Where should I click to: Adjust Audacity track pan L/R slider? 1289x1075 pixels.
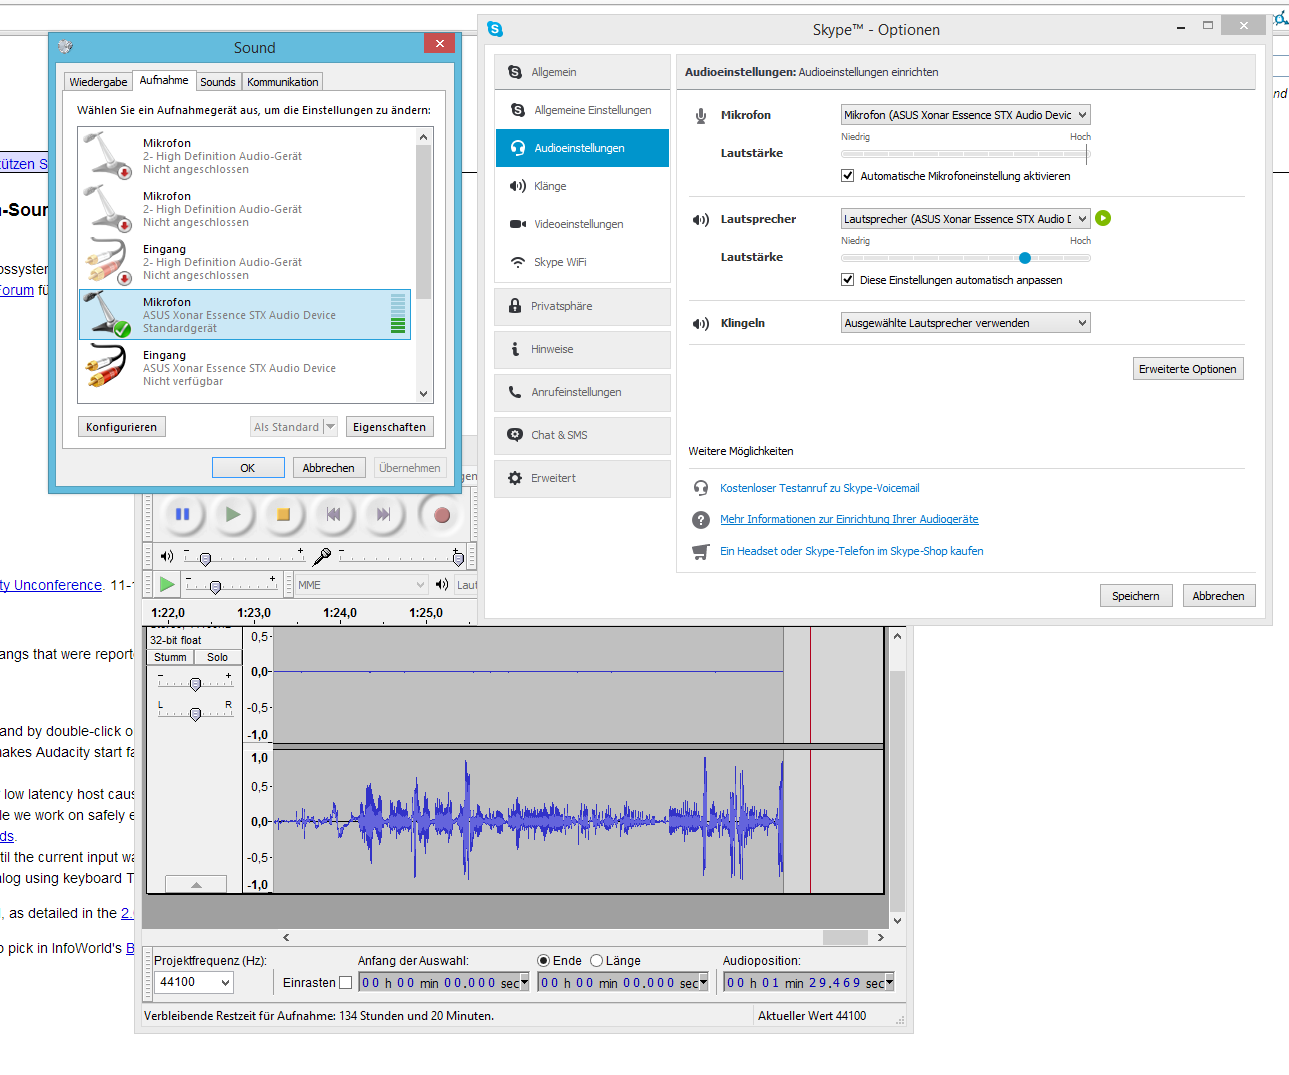(x=195, y=714)
